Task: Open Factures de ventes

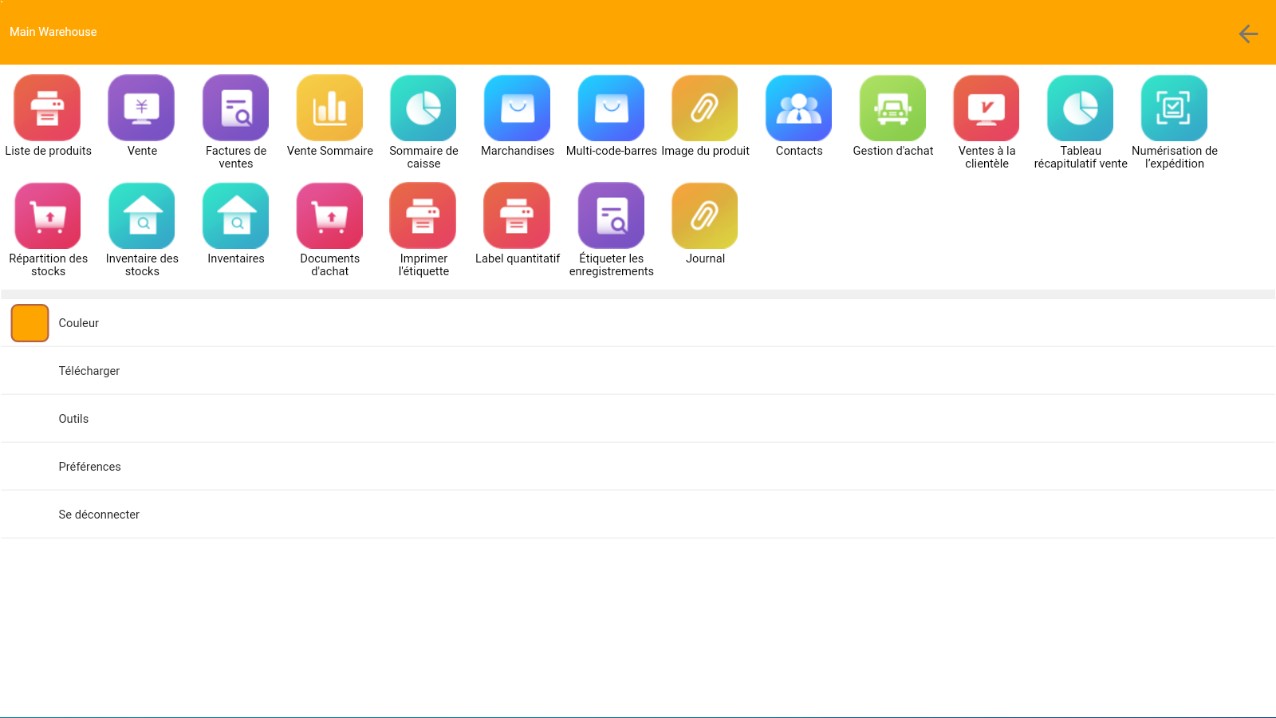Action: [235, 108]
